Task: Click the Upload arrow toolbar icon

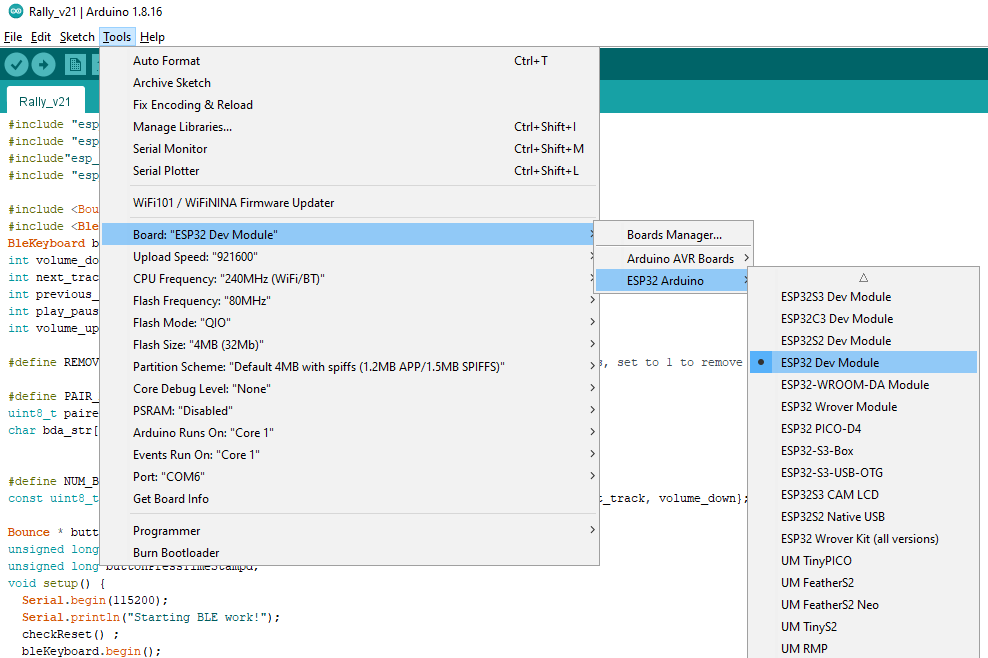Action: tap(43, 64)
